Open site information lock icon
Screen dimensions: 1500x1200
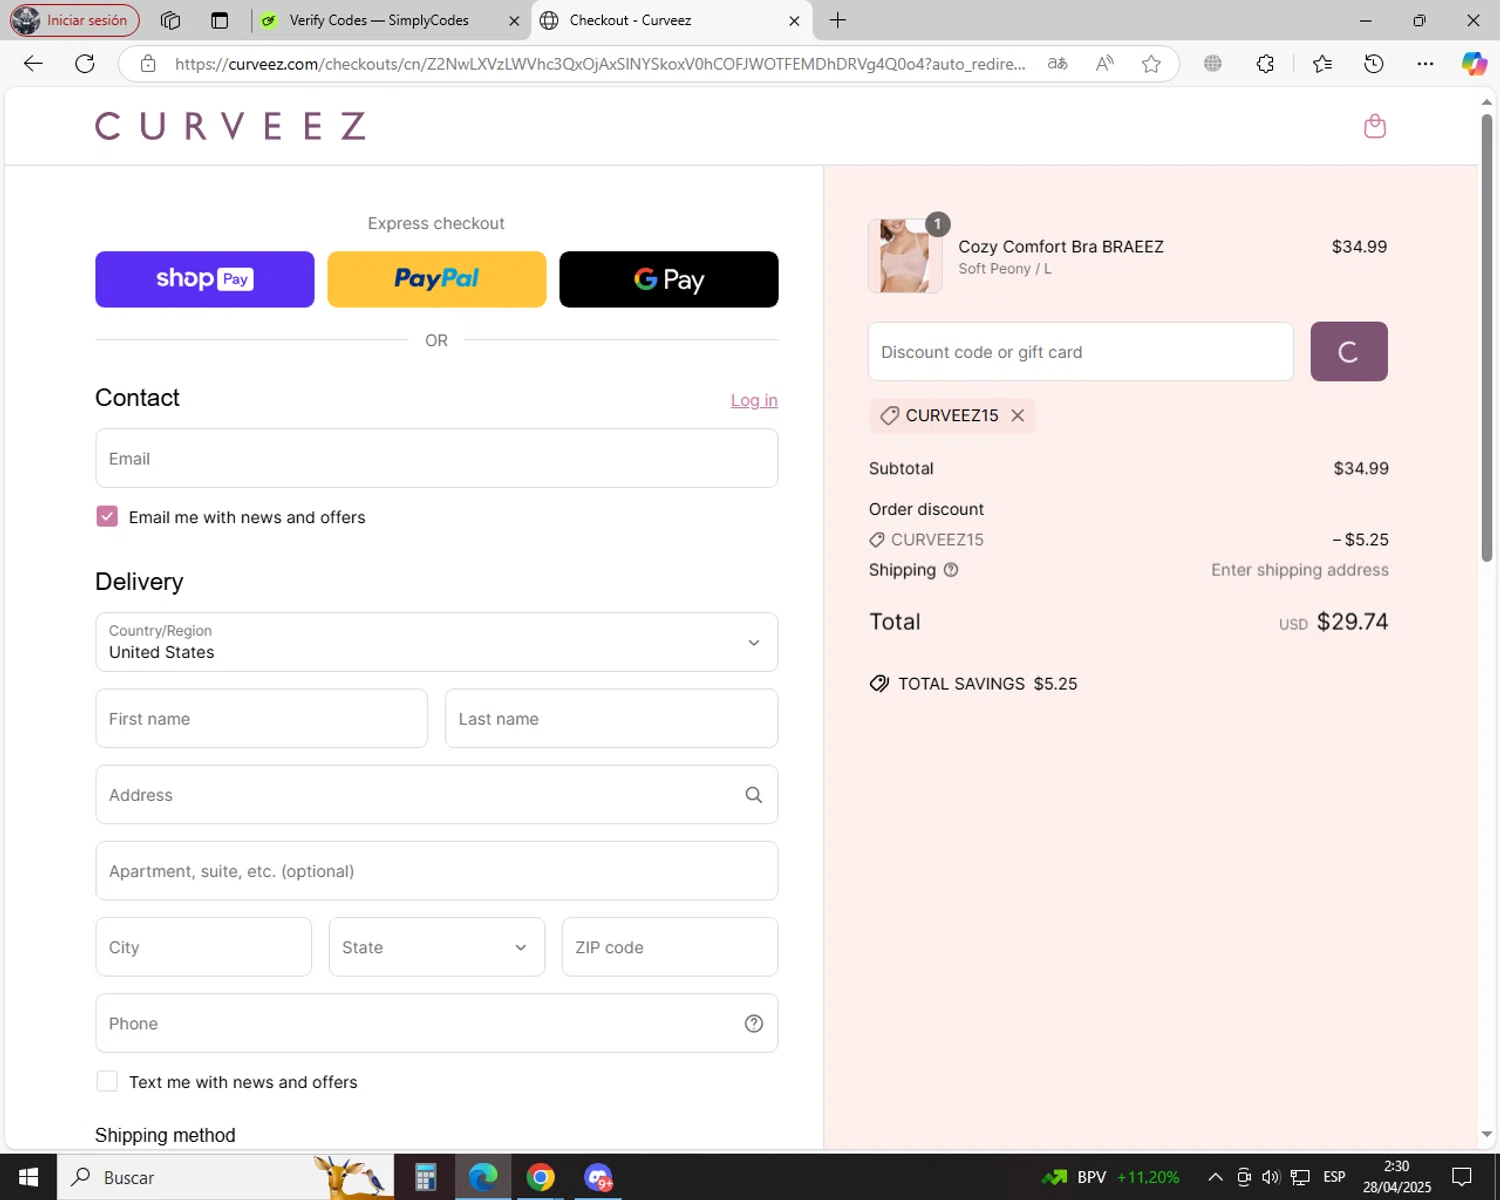coord(148,64)
